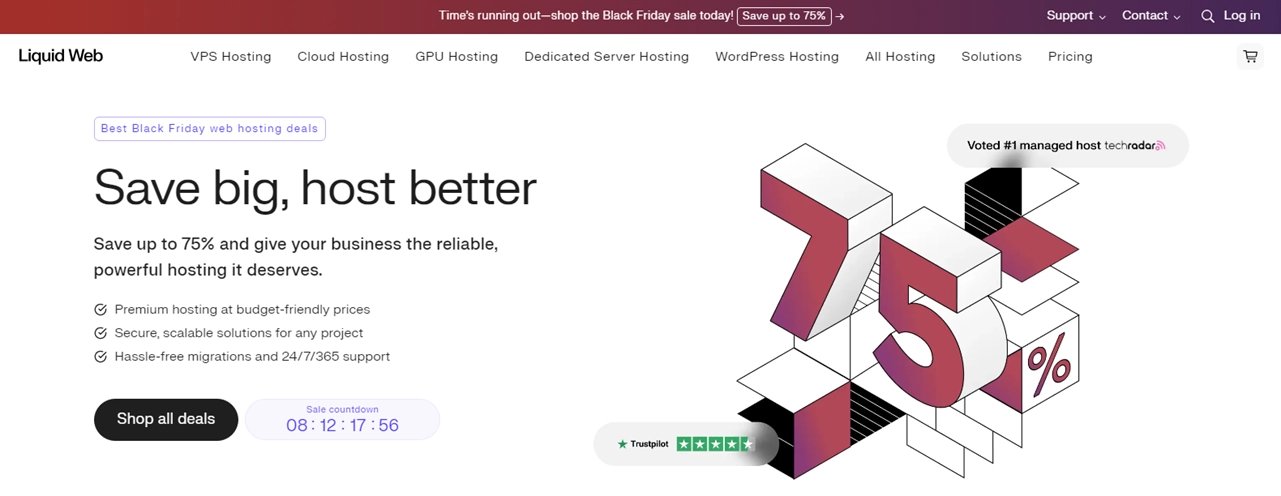Click the checkmark icon beside Premium hosting

100,310
